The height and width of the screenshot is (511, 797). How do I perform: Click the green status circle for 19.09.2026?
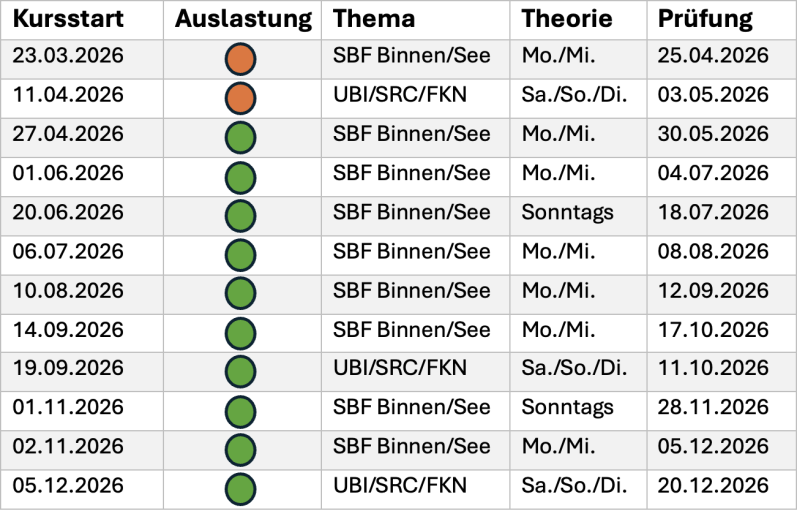coord(241,372)
